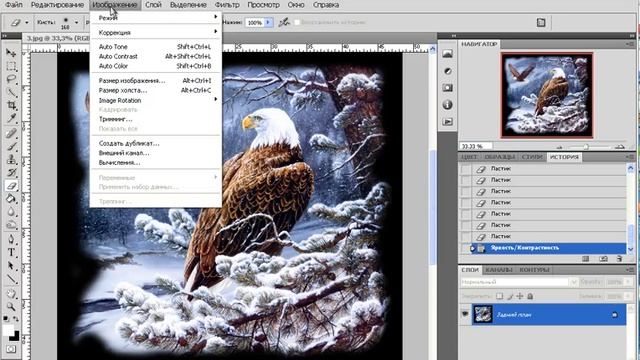Open the Eraser tool preset picker arrow
This screenshot has width=640, height=360.
coord(27,23)
